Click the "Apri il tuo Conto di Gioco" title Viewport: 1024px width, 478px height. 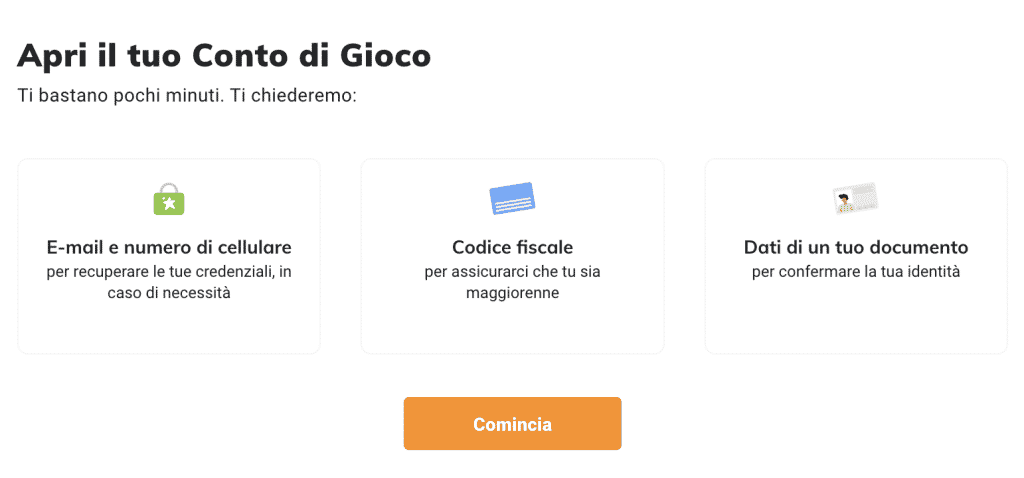tap(224, 55)
